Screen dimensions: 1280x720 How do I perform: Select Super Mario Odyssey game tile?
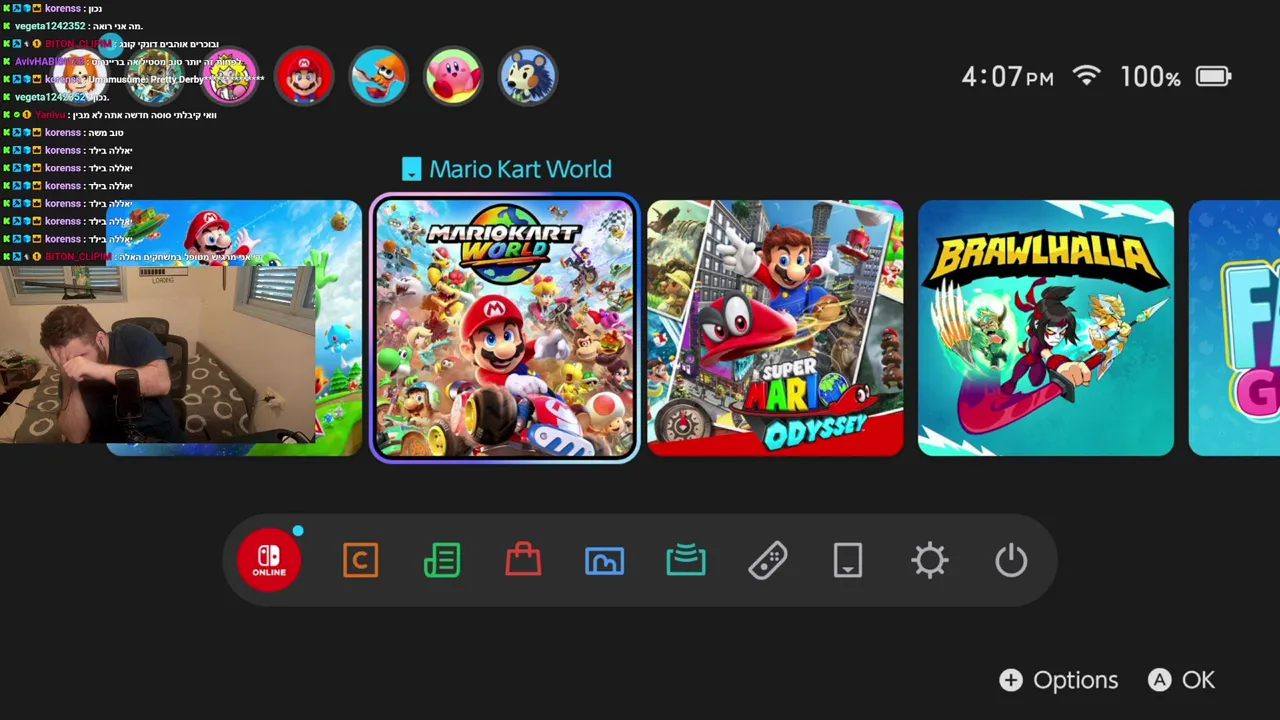pyautogui.click(x=775, y=328)
